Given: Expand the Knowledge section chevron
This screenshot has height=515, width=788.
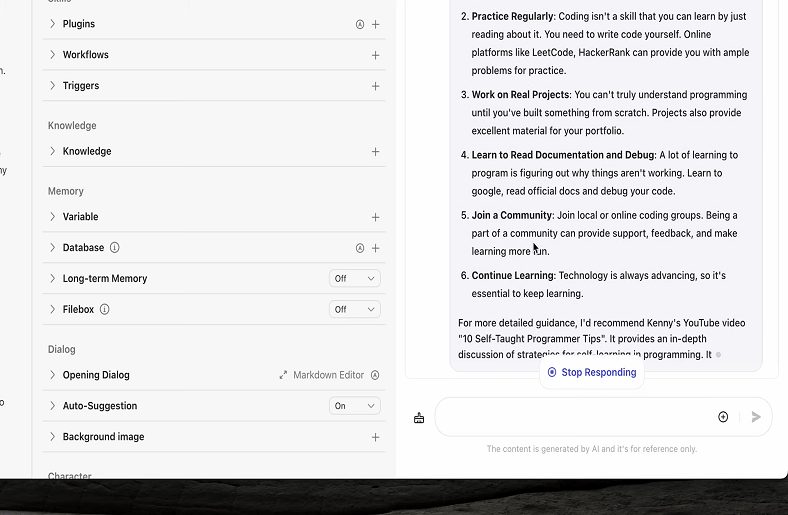Looking at the screenshot, I should 52,151.
